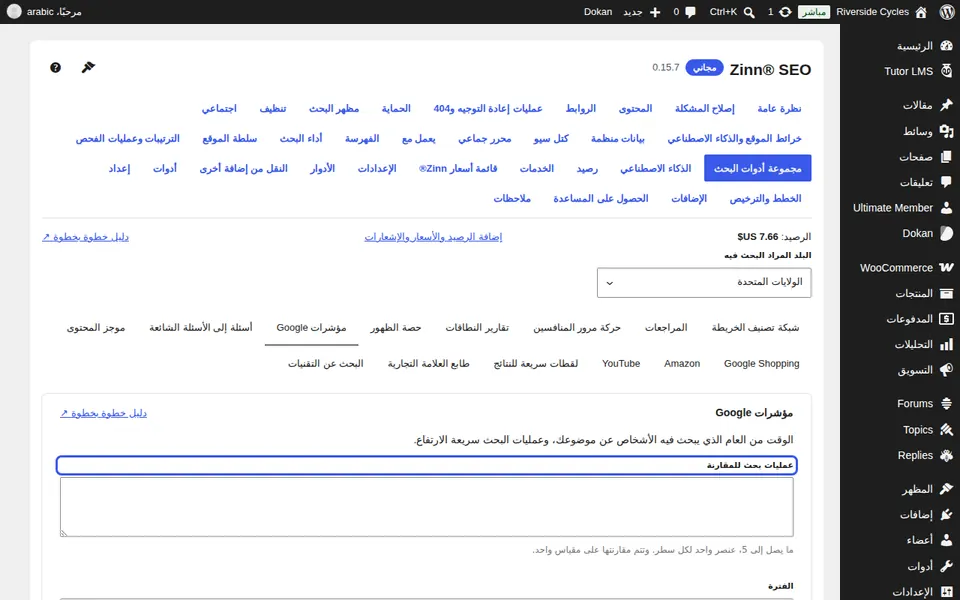Open the الرئيسية dashboard sidebar icon
This screenshot has height=600, width=960.
947,46
